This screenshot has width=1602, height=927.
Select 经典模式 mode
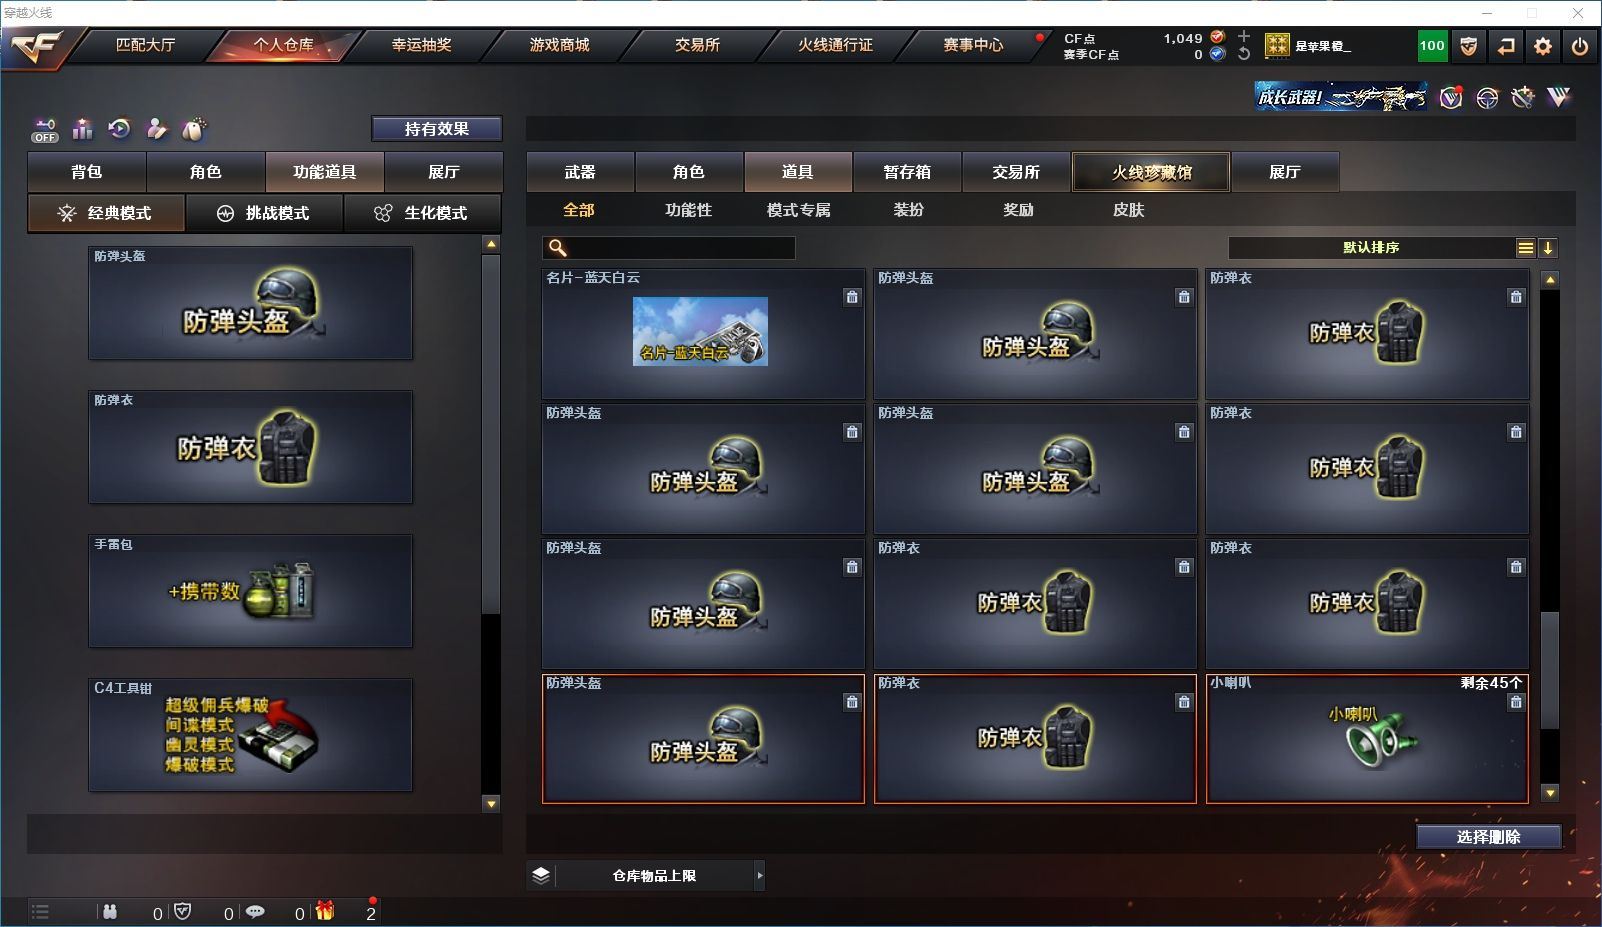click(106, 213)
